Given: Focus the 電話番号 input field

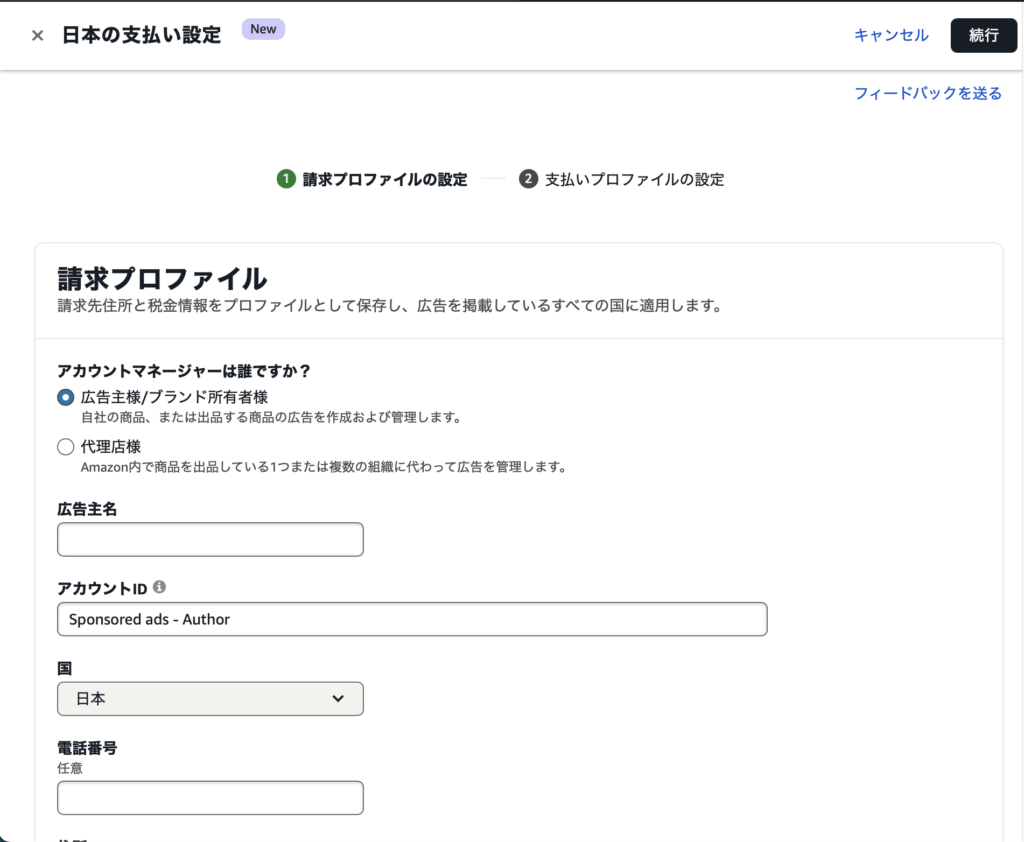Looking at the screenshot, I should (210, 798).
